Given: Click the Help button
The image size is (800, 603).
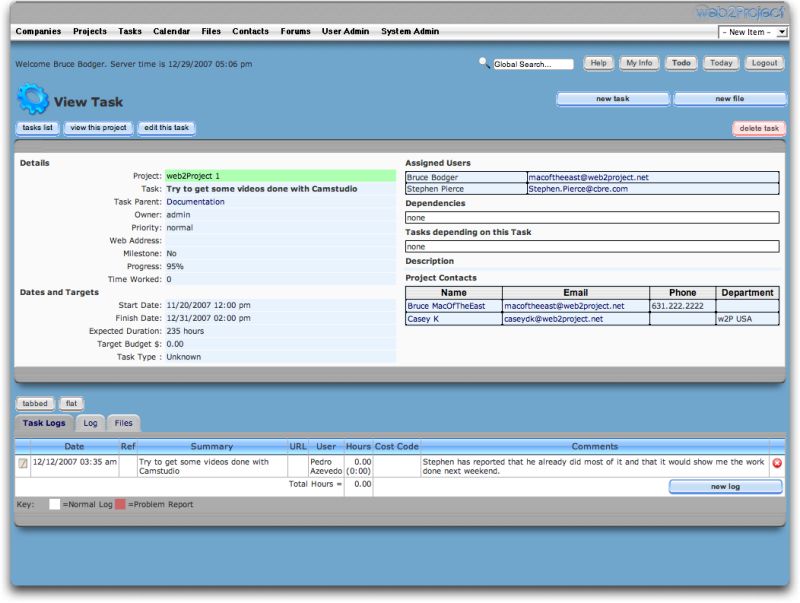Looking at the screenshot, I should [598, 63].
